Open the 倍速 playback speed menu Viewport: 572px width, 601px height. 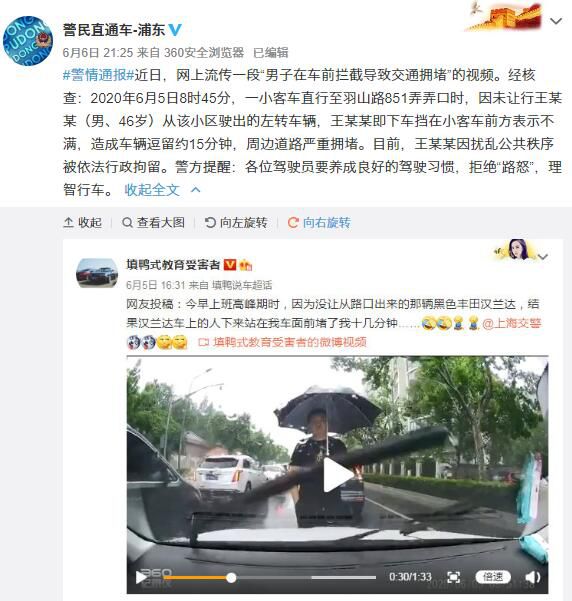click(x=493, y=576)
